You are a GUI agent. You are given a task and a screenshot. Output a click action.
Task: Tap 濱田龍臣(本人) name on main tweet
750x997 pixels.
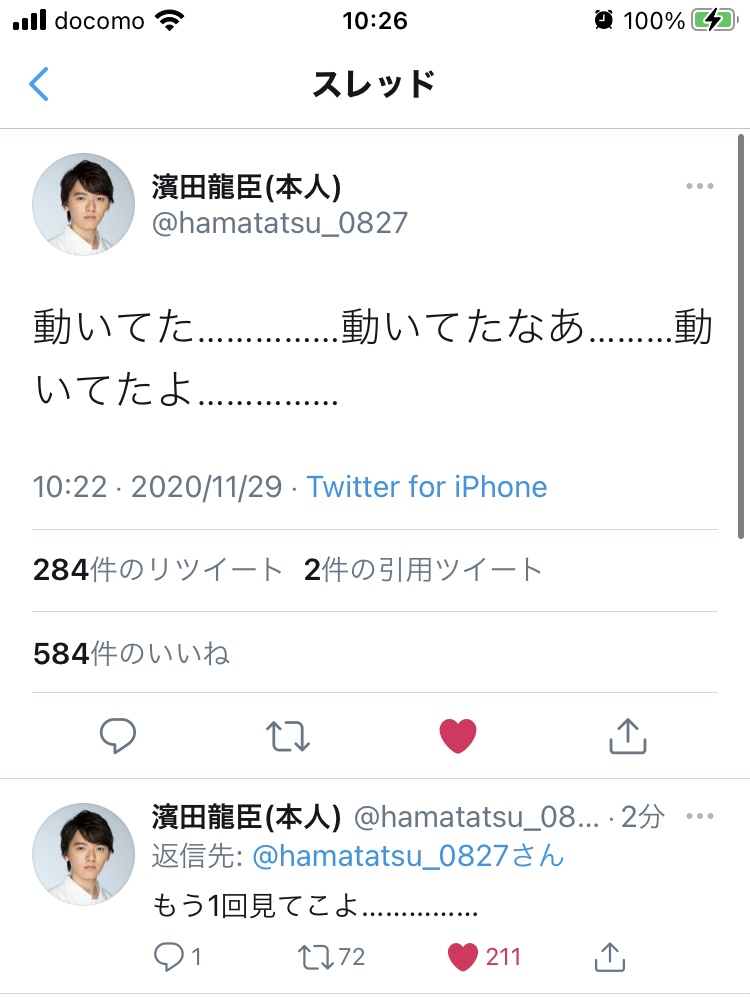[x=247, y=186]
